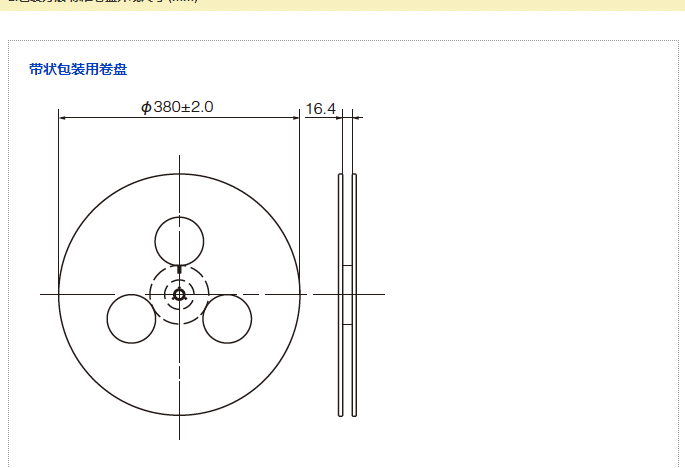Click the top circular hole in reel
Screen dimensions: 685x468
tap(179, 241)
